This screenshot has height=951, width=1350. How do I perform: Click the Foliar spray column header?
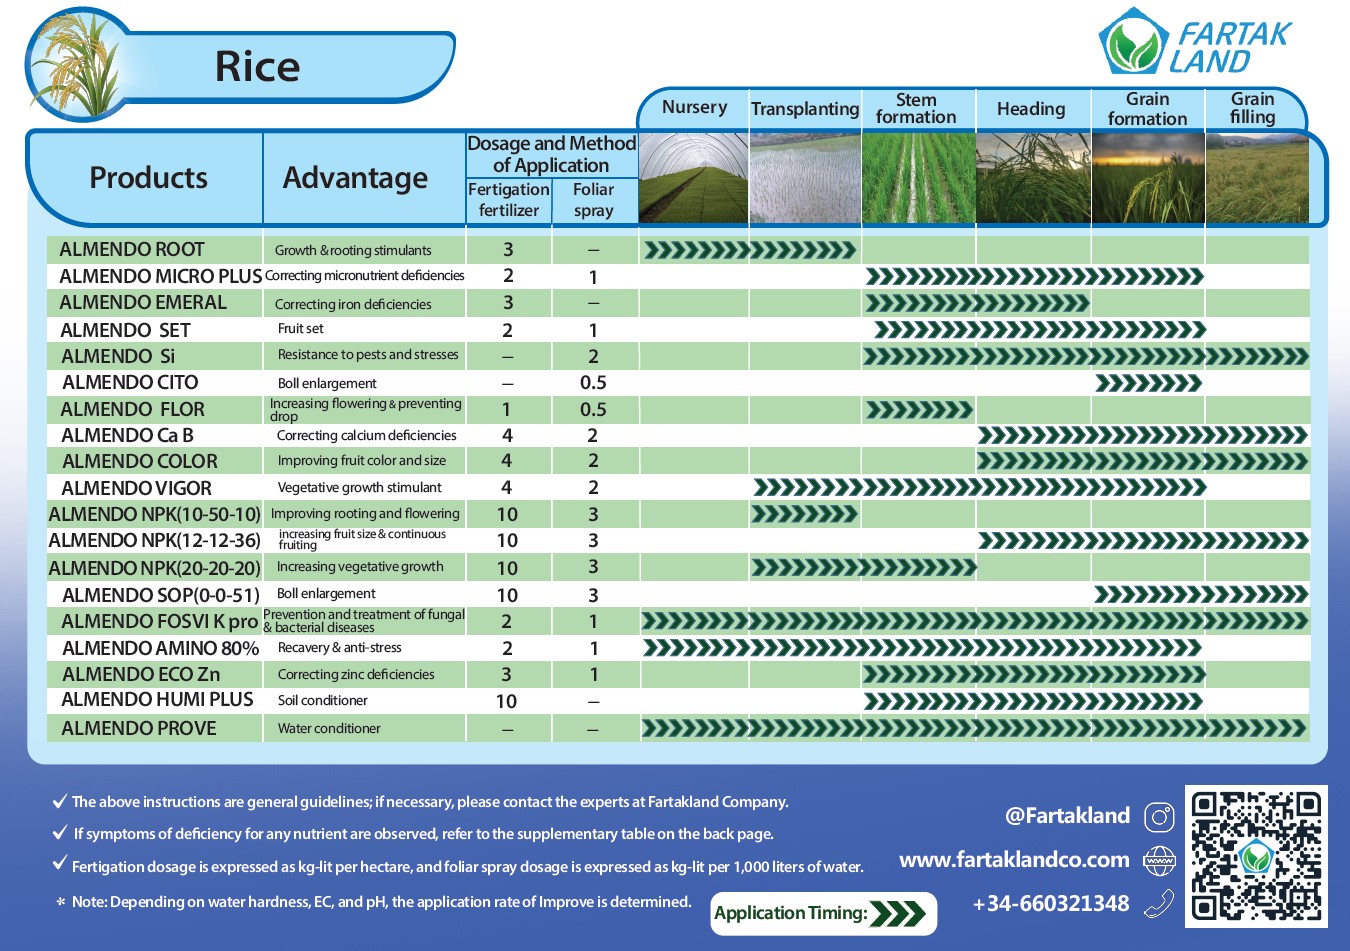click(x=594, y=200)
